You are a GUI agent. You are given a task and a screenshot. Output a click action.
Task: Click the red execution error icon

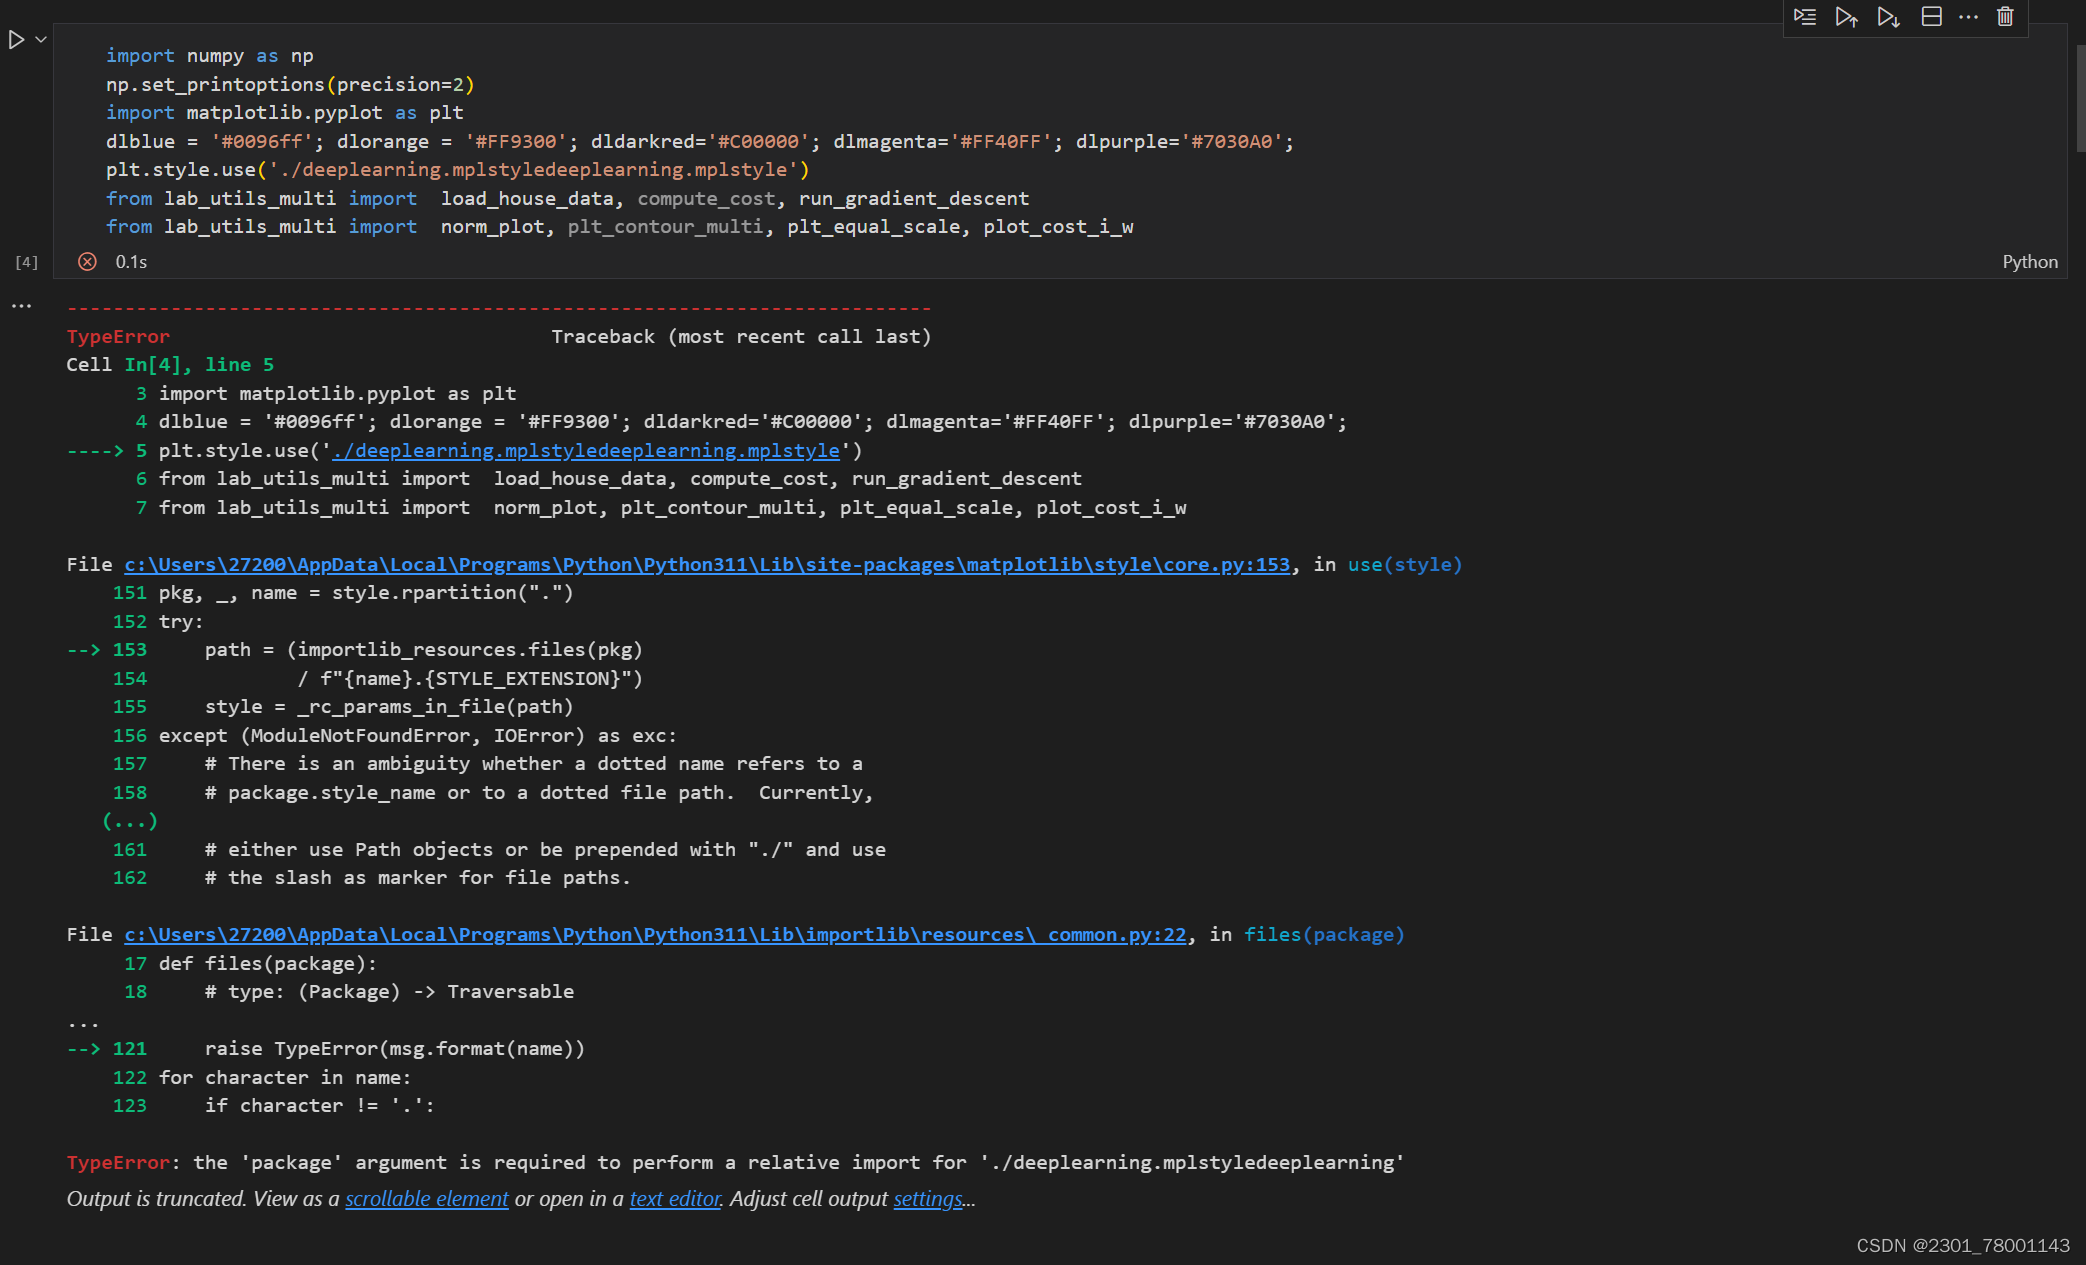(87, 261)
